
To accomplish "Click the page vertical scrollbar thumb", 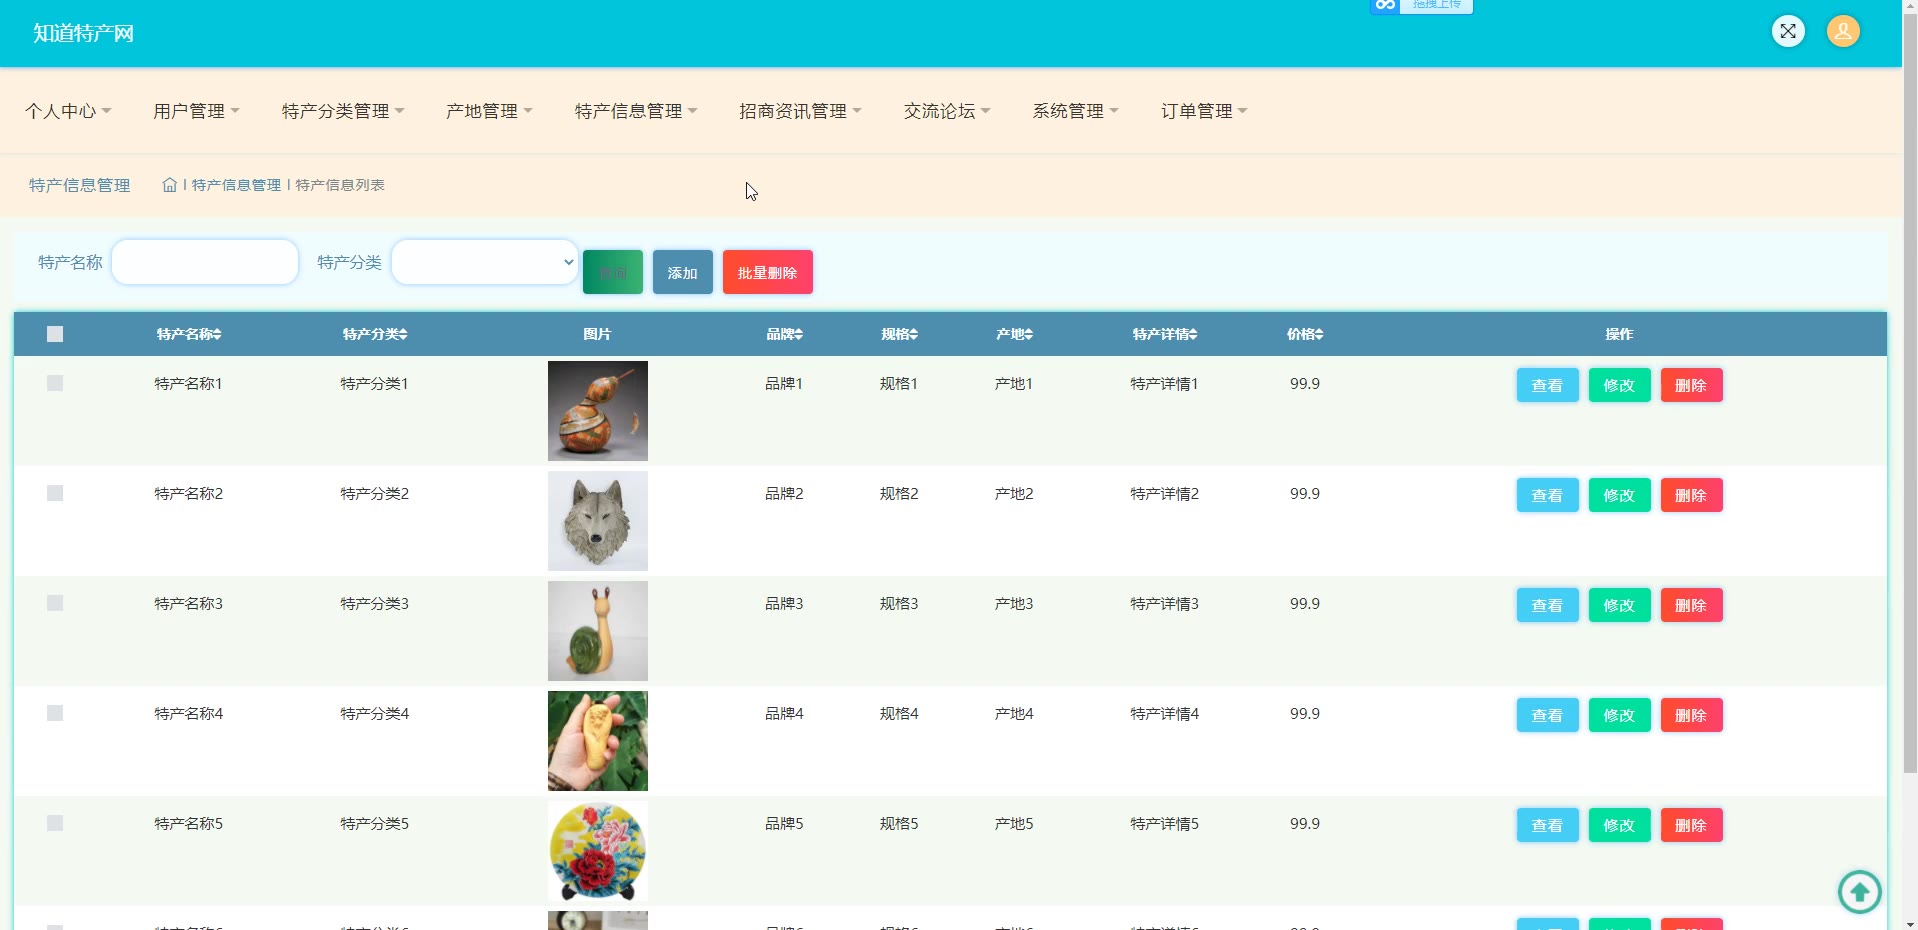I will click(x=1910, y=395).
